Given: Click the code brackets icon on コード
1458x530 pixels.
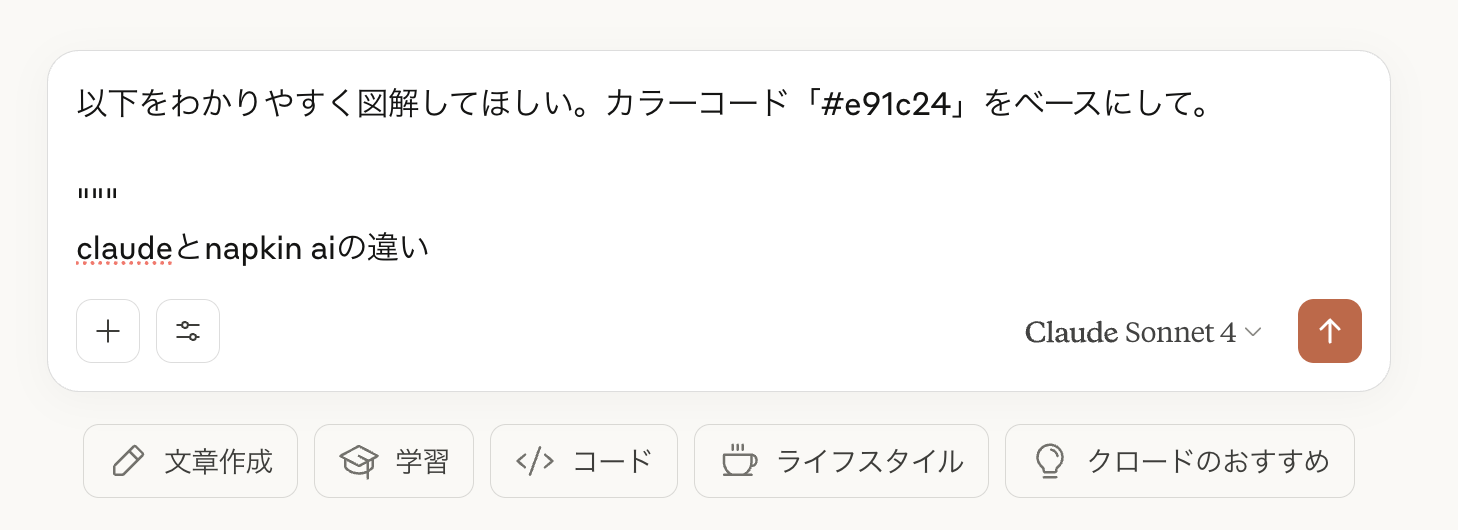Looking at the screenshot, I should click(x=535, y=461).
